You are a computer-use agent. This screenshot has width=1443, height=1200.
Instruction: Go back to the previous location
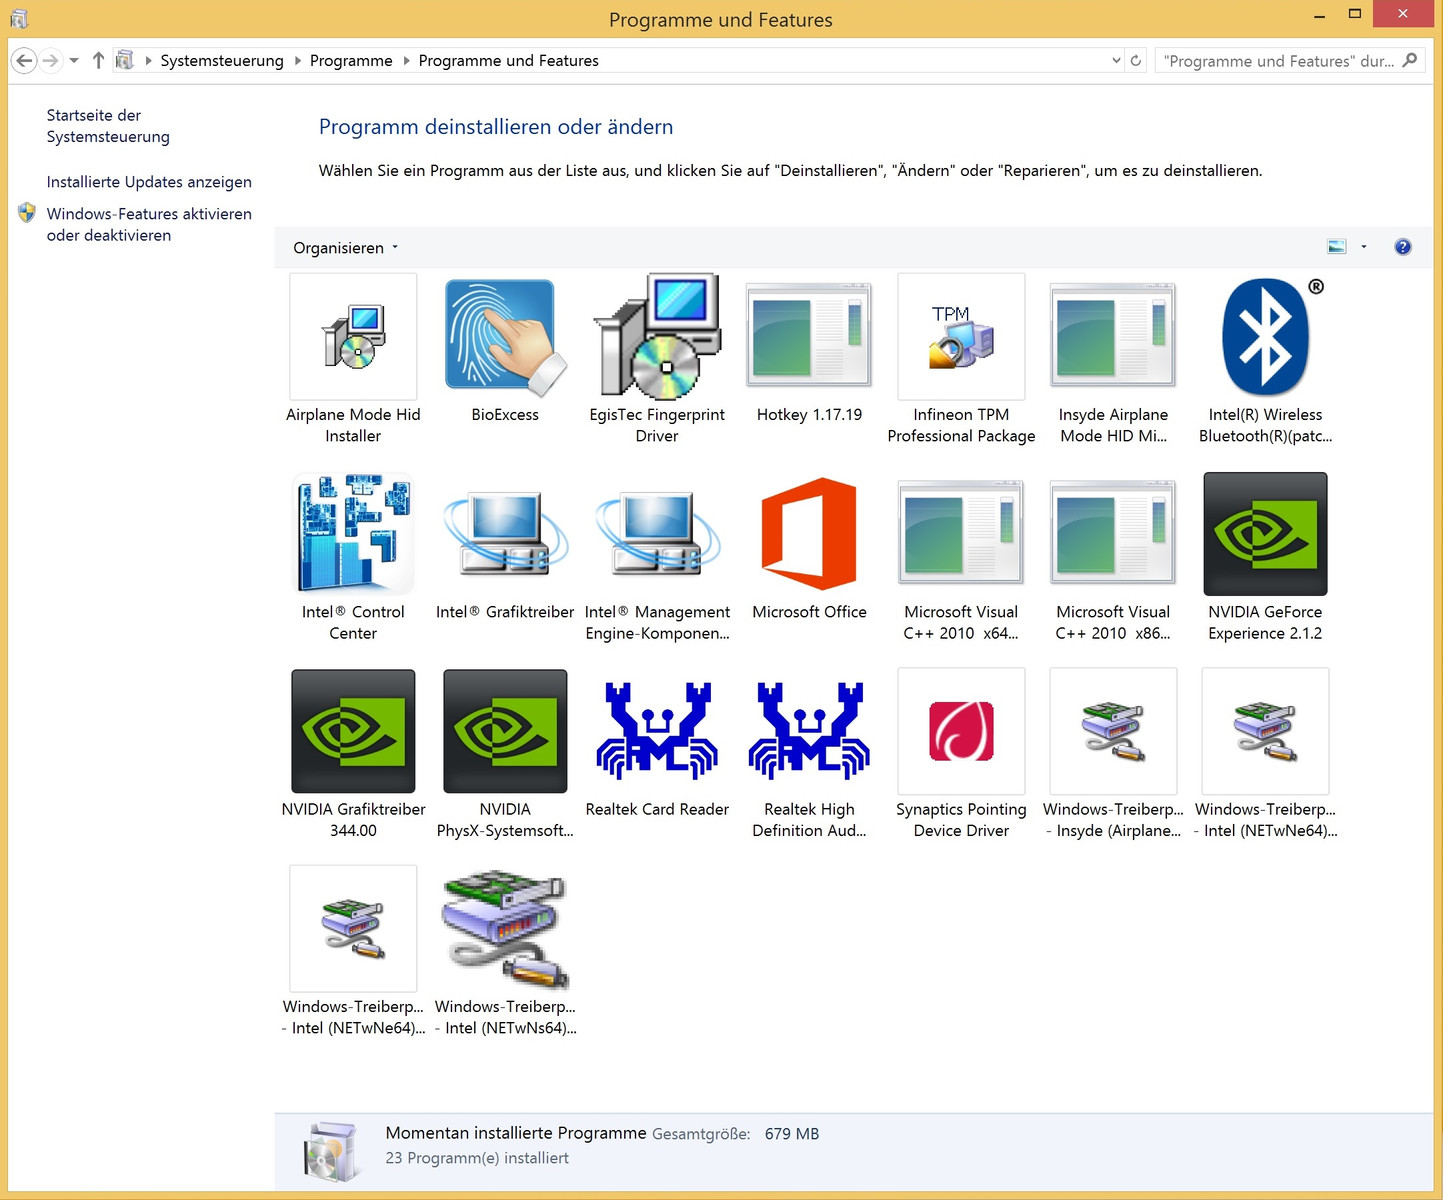pos(25,61)
